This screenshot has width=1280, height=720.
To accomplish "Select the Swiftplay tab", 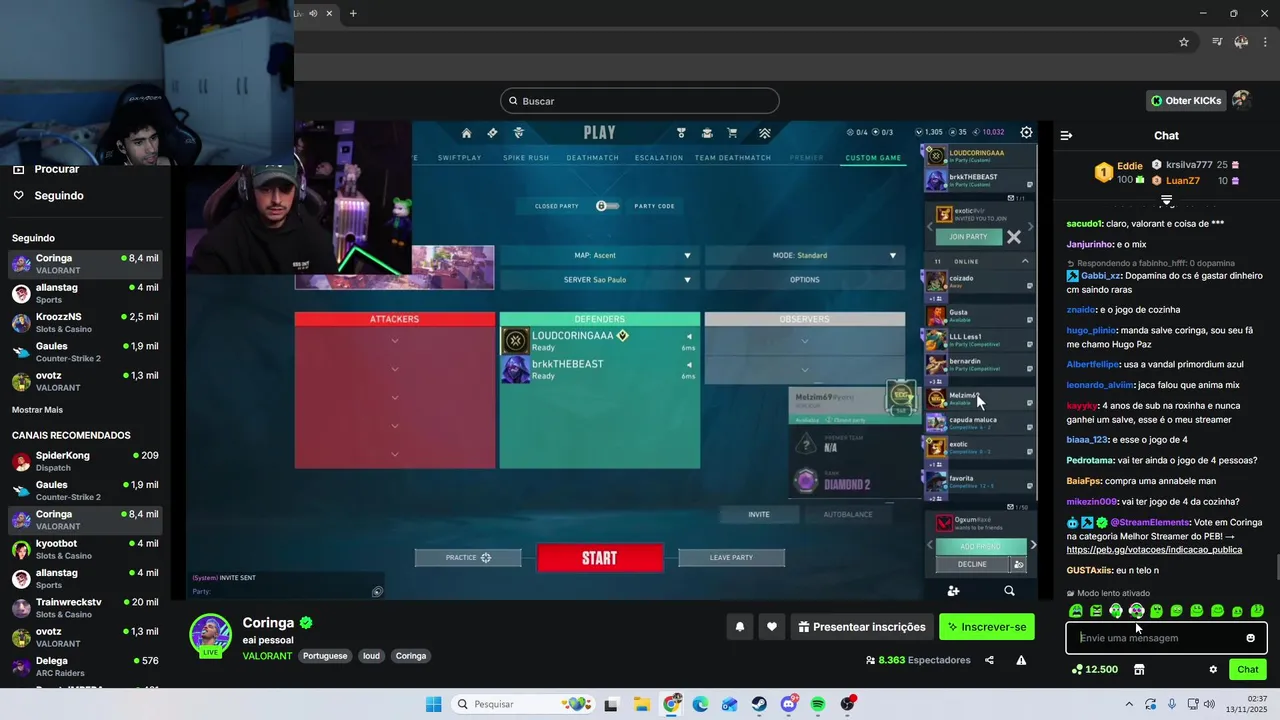I will (x=460, y=158).
